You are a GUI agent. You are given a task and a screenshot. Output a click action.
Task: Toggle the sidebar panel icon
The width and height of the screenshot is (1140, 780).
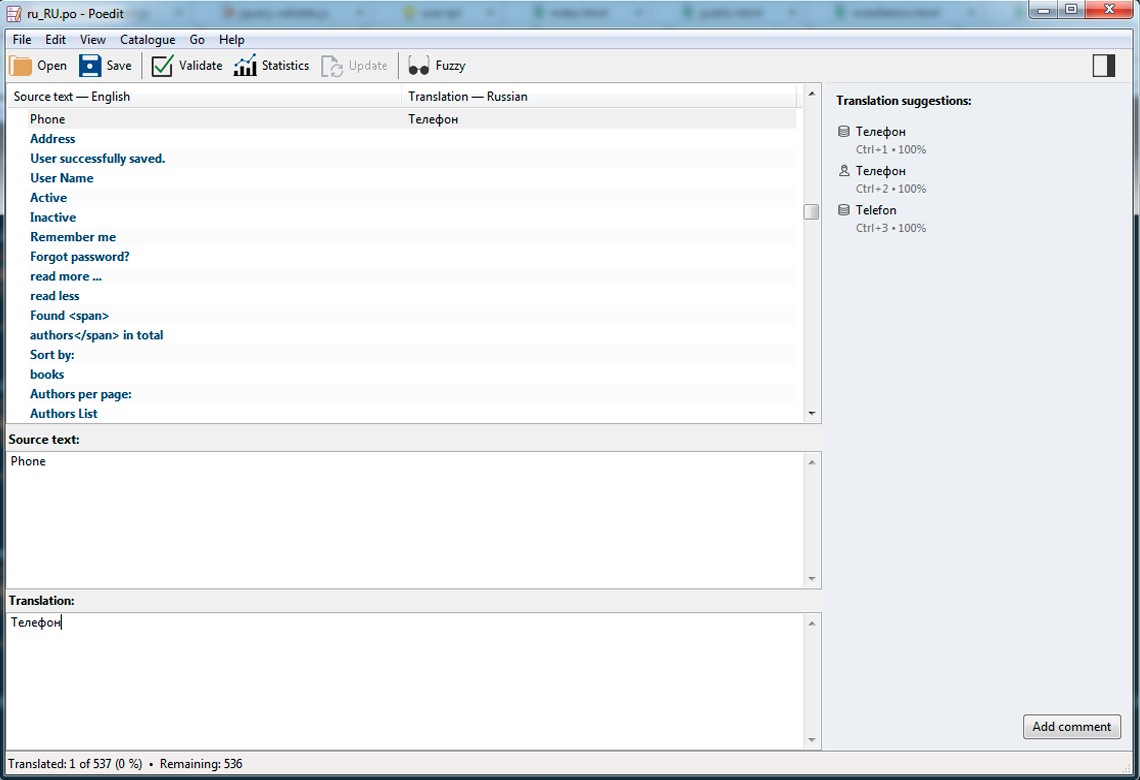[1103, 66]
